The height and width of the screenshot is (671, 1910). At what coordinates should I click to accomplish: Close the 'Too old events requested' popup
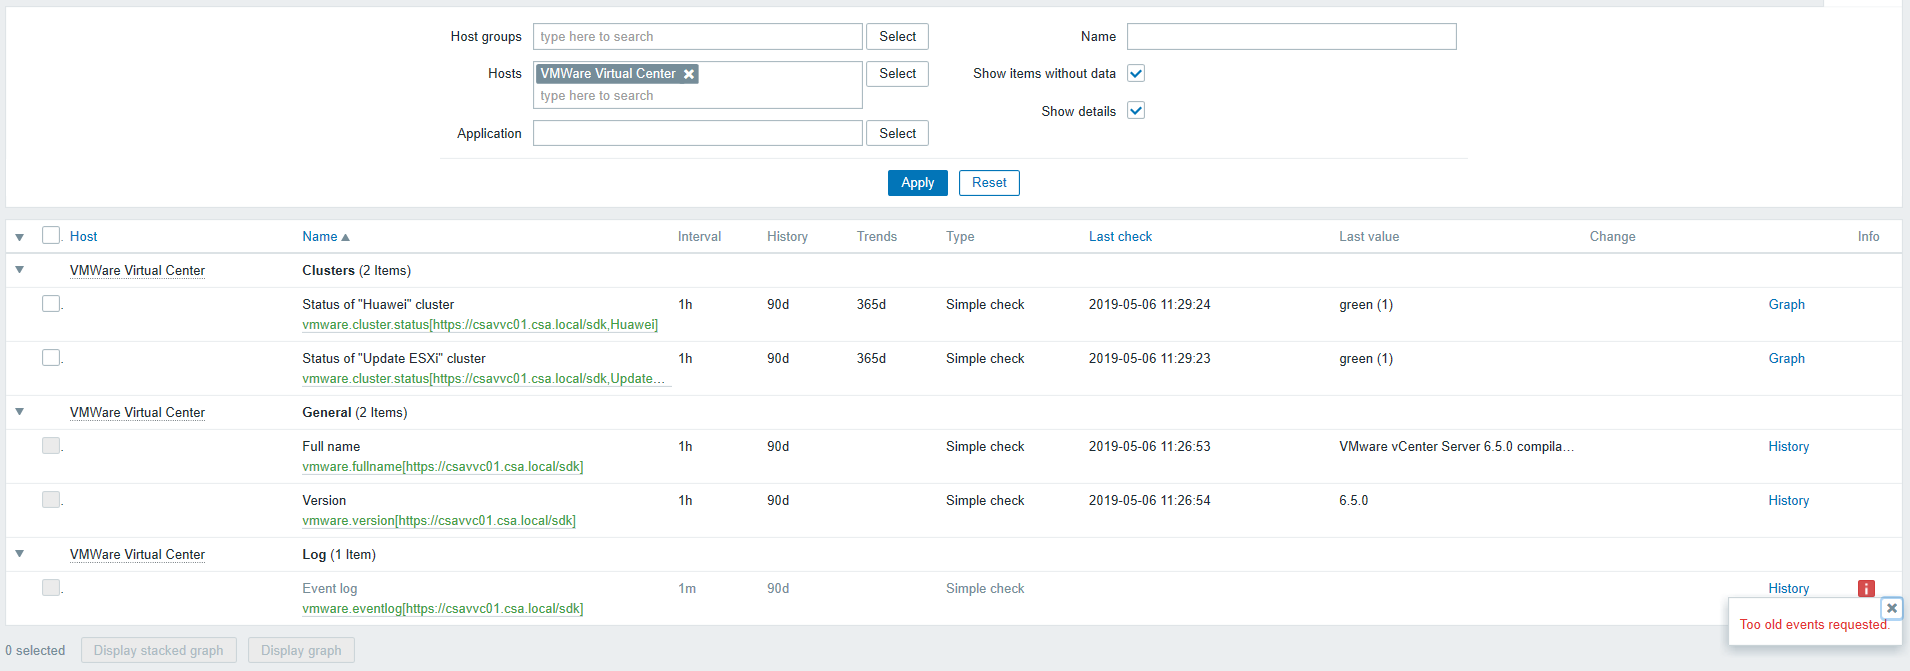(x=1891, y=608)
